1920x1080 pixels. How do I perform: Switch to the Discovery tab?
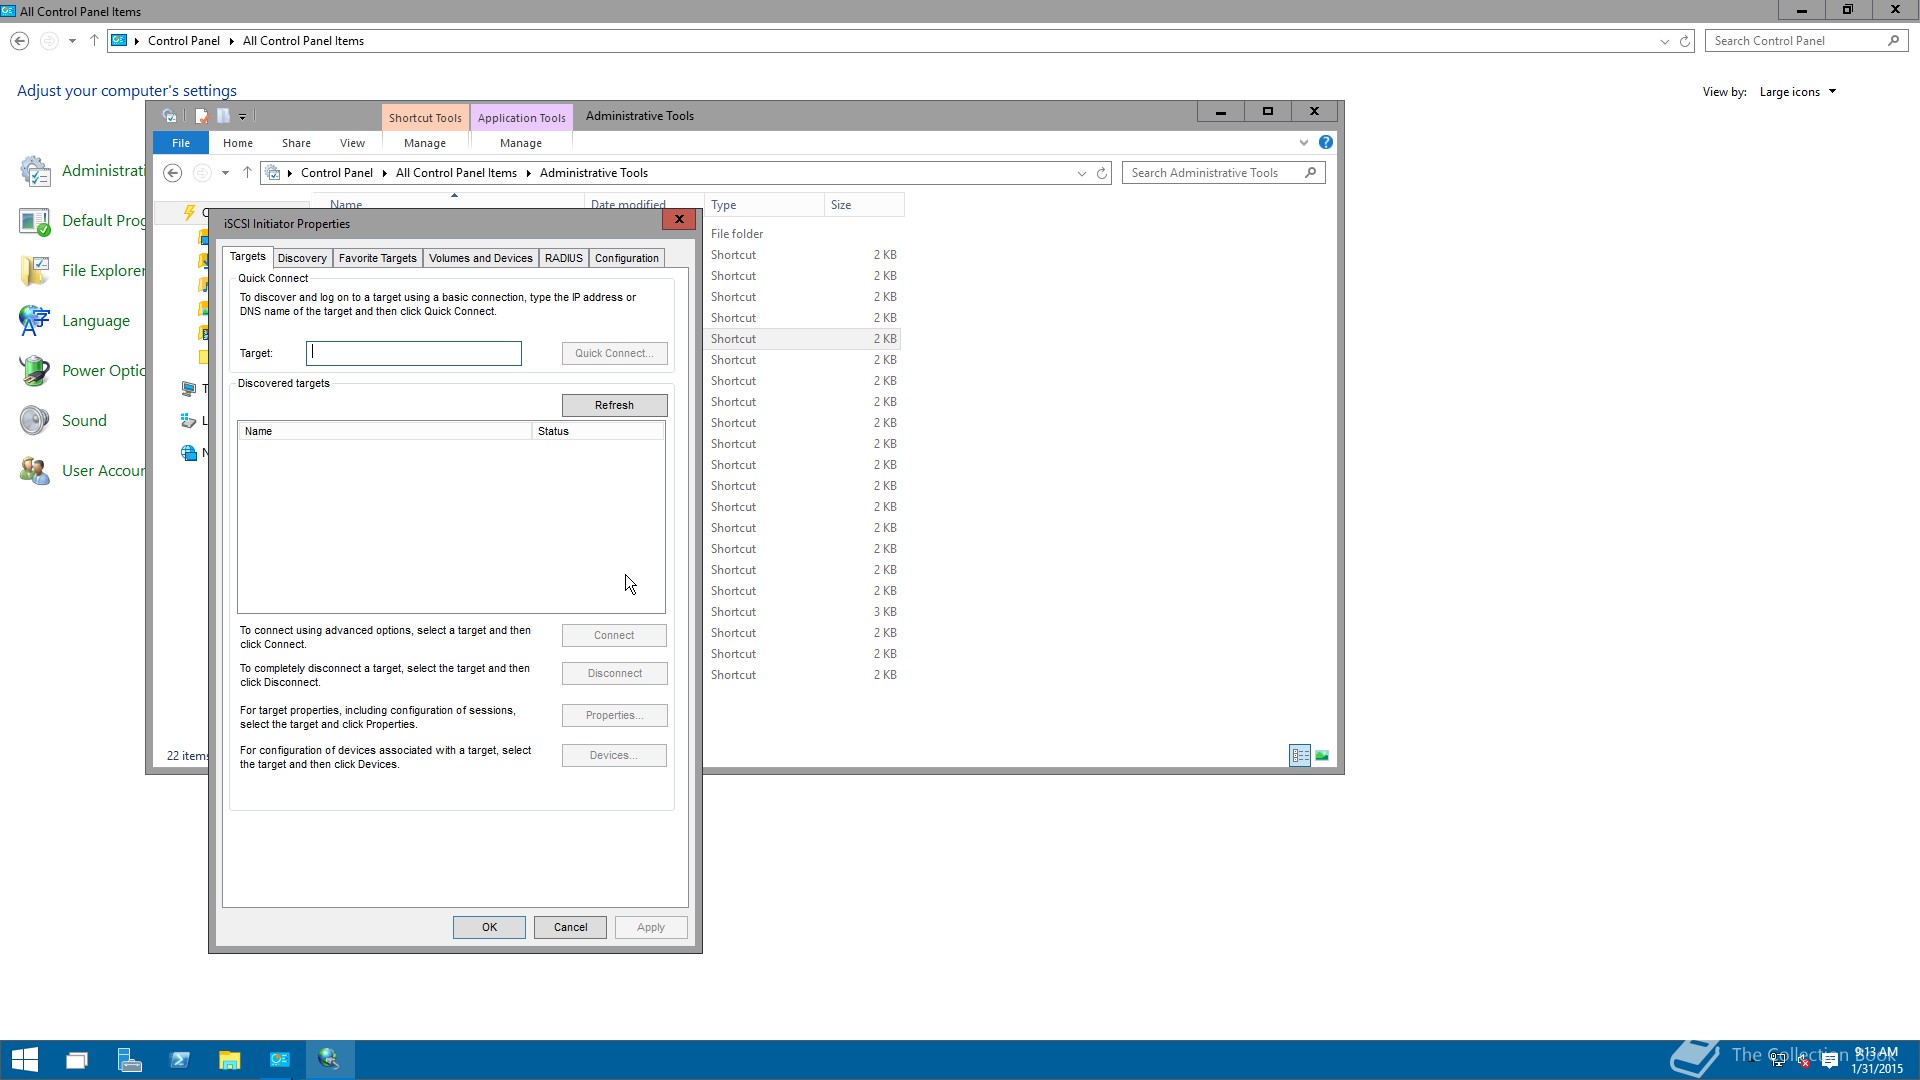click(x=302, y=258)
